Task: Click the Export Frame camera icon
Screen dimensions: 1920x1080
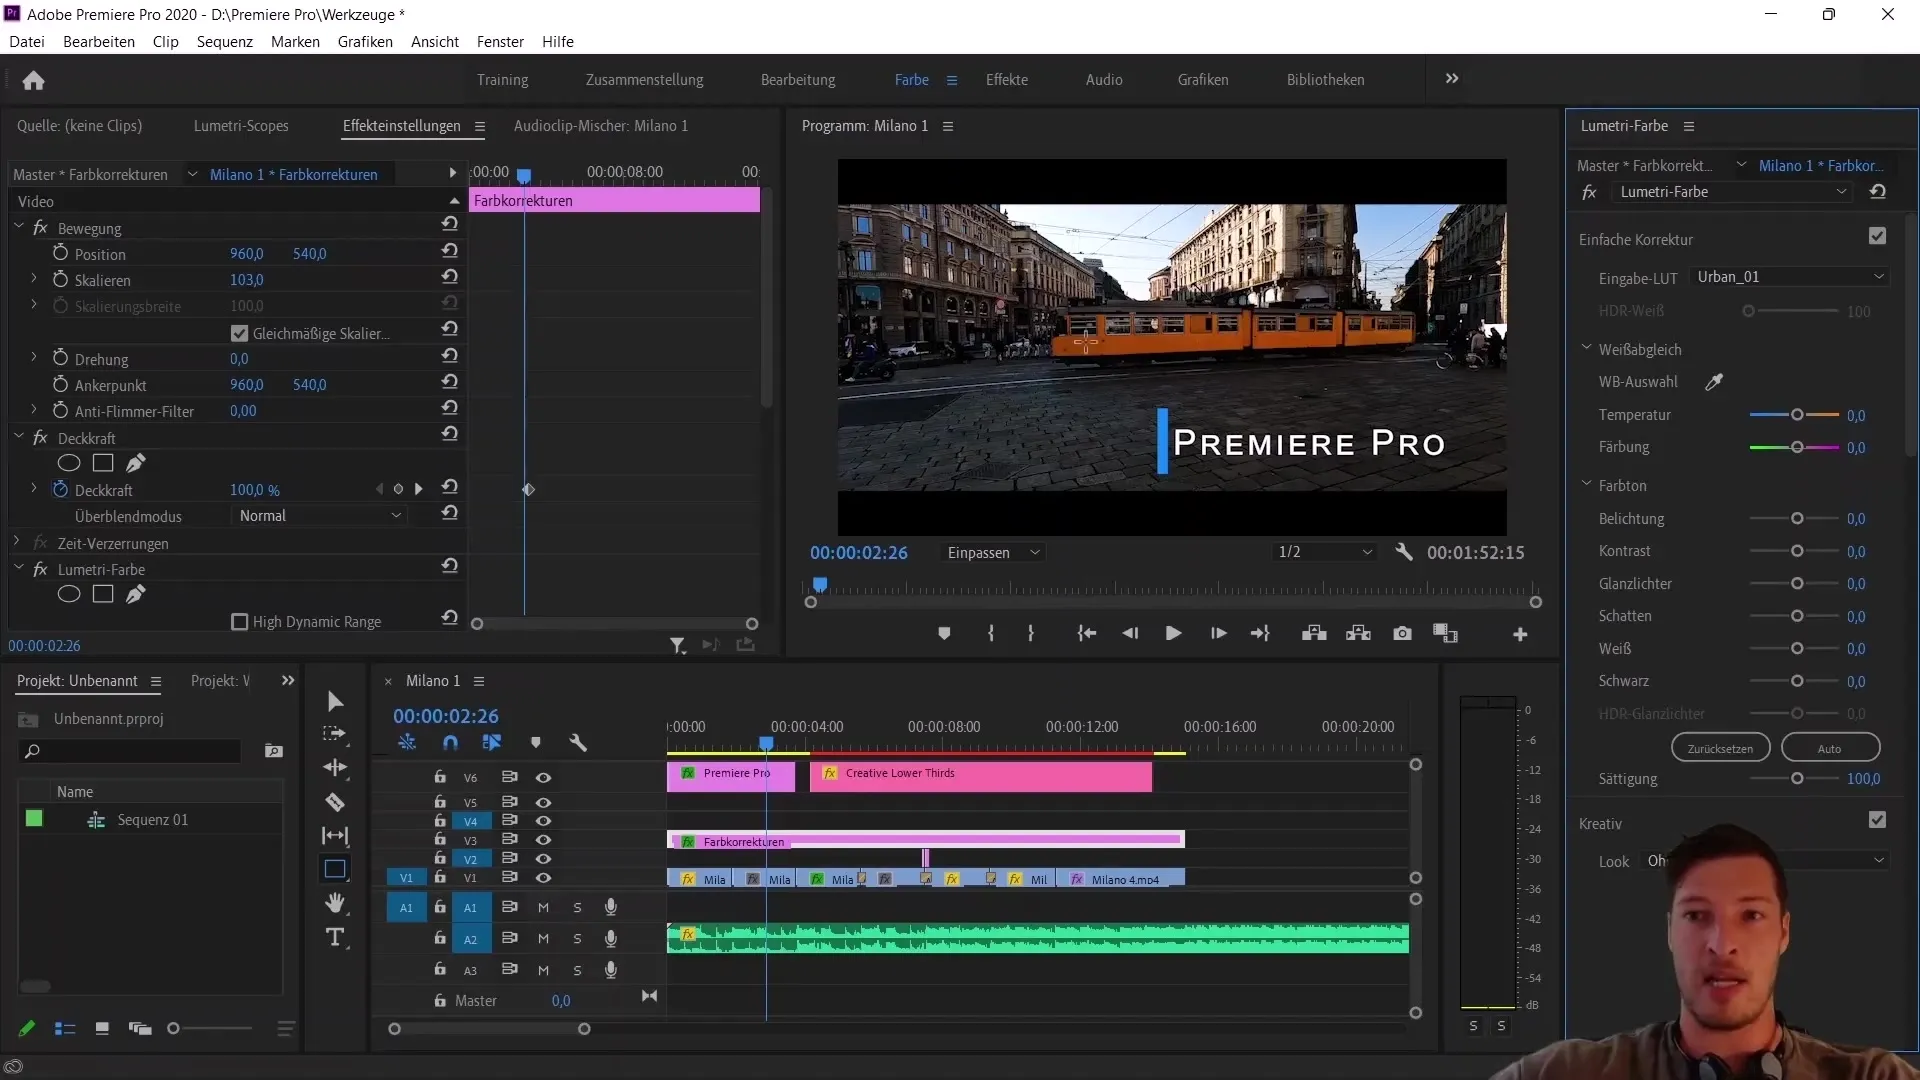Action: [1402, 633]
